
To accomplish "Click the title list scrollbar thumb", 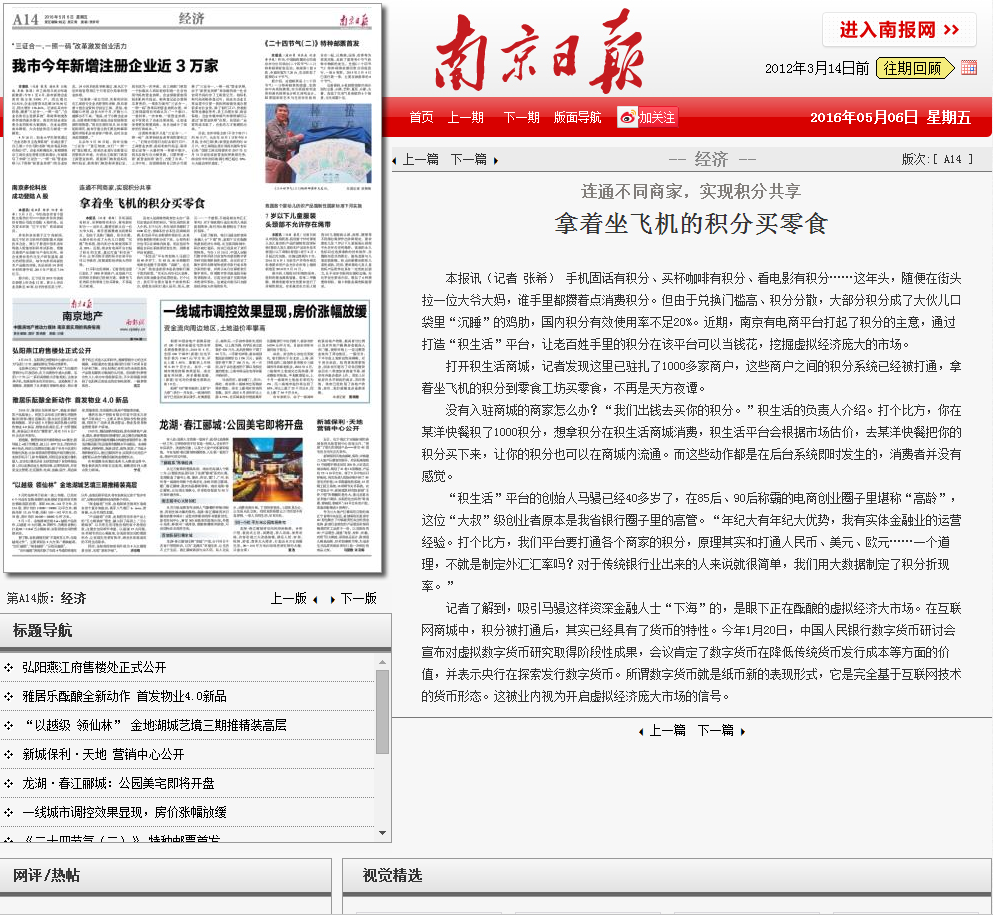I will click(383, 712).
